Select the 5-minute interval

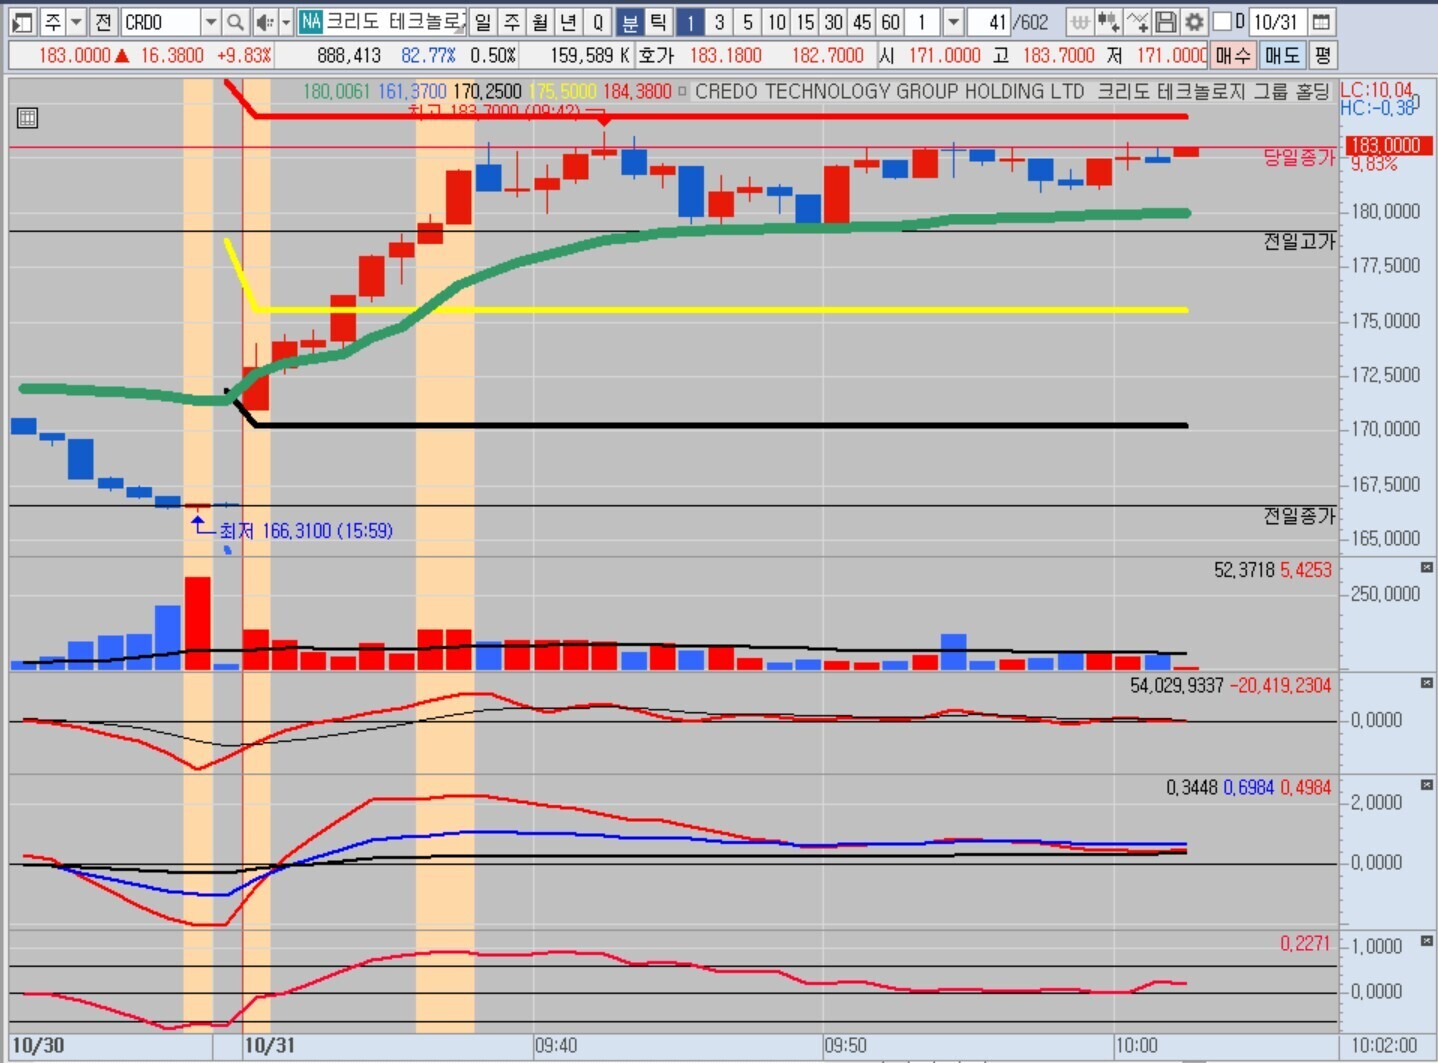pyautogui.click(x=747, y=21)
